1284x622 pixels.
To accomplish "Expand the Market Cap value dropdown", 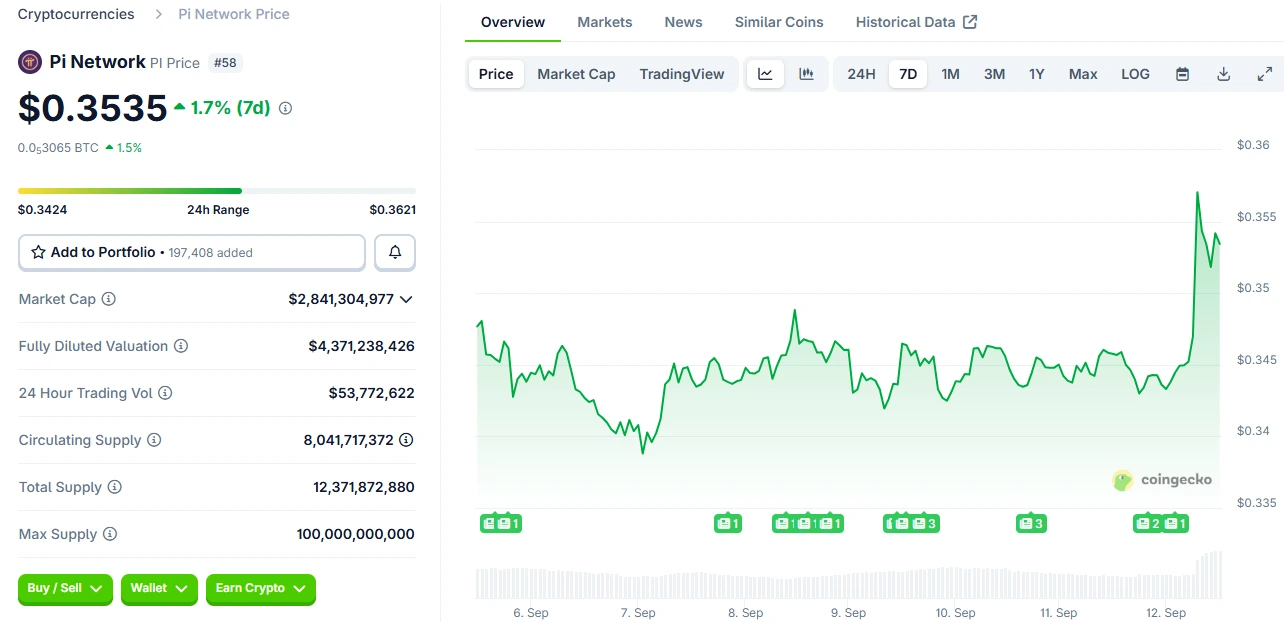I will pos(406,299).
